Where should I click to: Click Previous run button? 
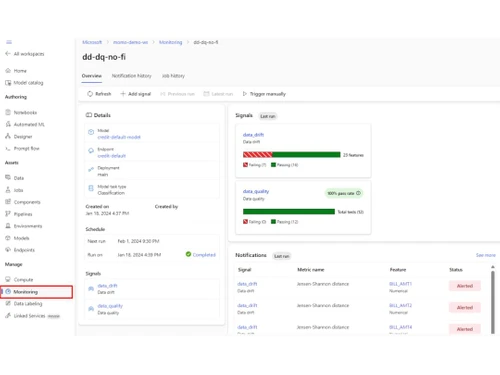click(x=177, y=94)
